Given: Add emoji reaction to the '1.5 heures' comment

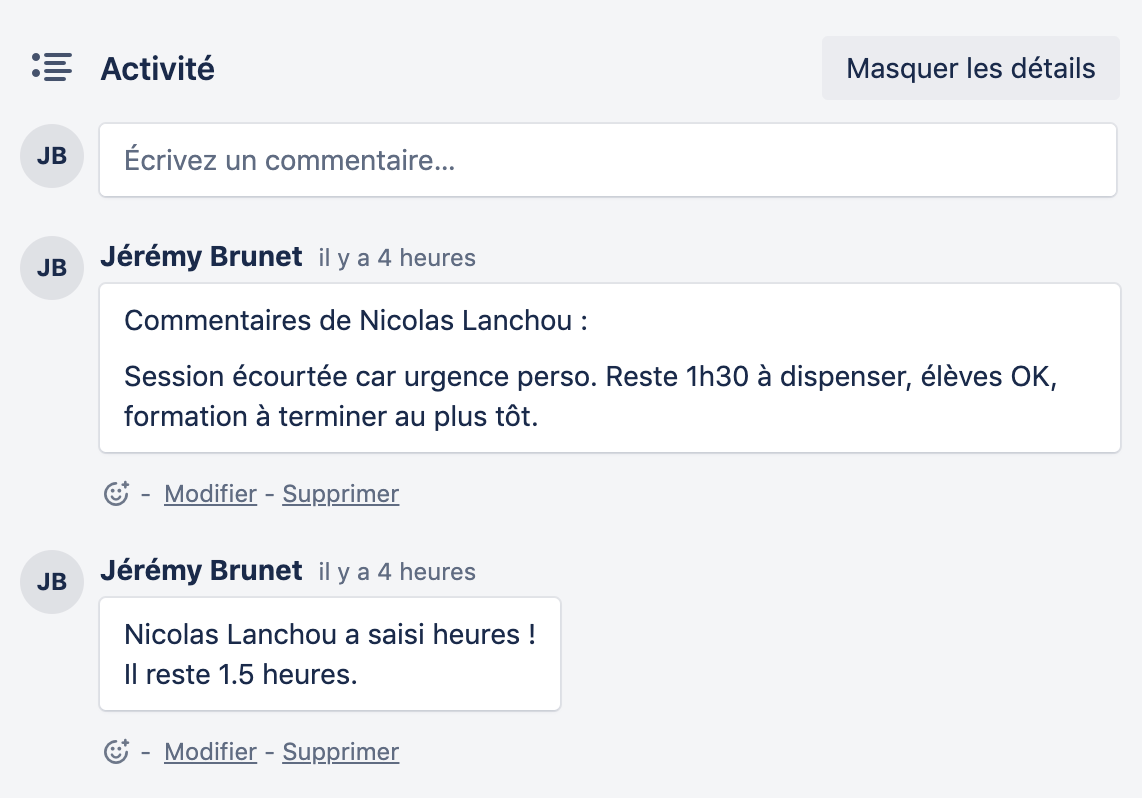Looking at the screenshot, I should coord(117,752).
